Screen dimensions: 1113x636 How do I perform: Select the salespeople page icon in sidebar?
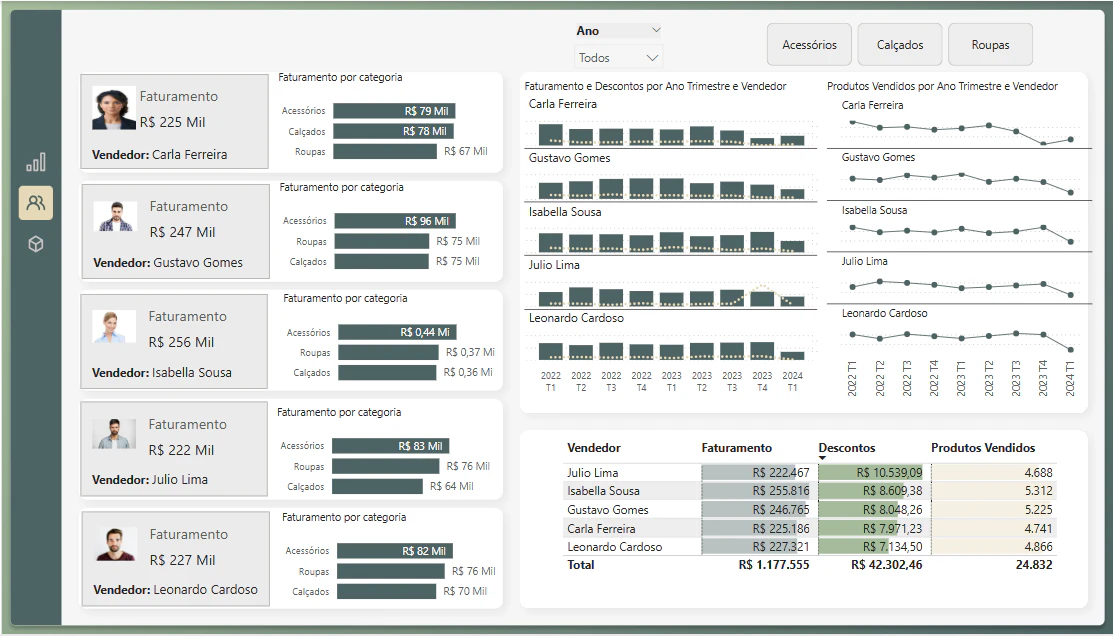[x=35, y=203]
